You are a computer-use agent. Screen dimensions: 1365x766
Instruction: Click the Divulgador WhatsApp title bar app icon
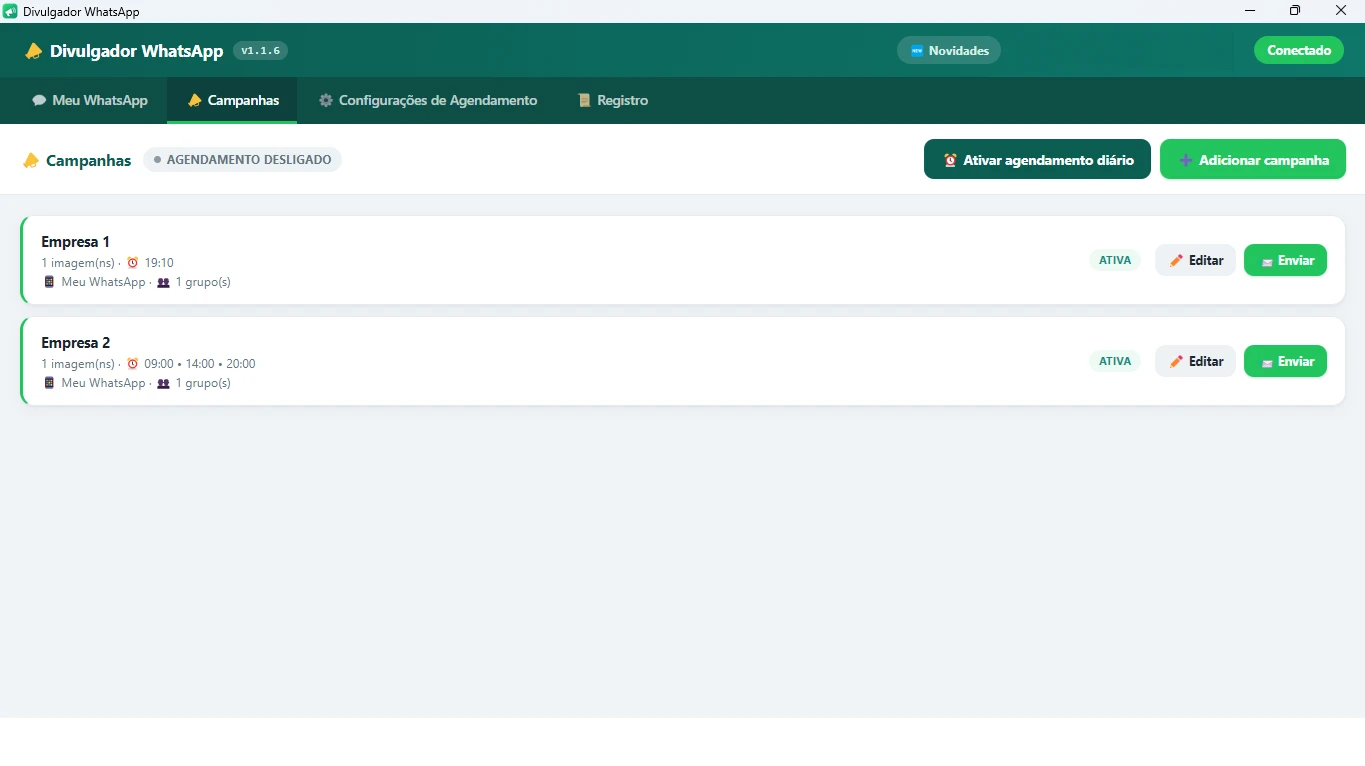[x=11, y=11]
